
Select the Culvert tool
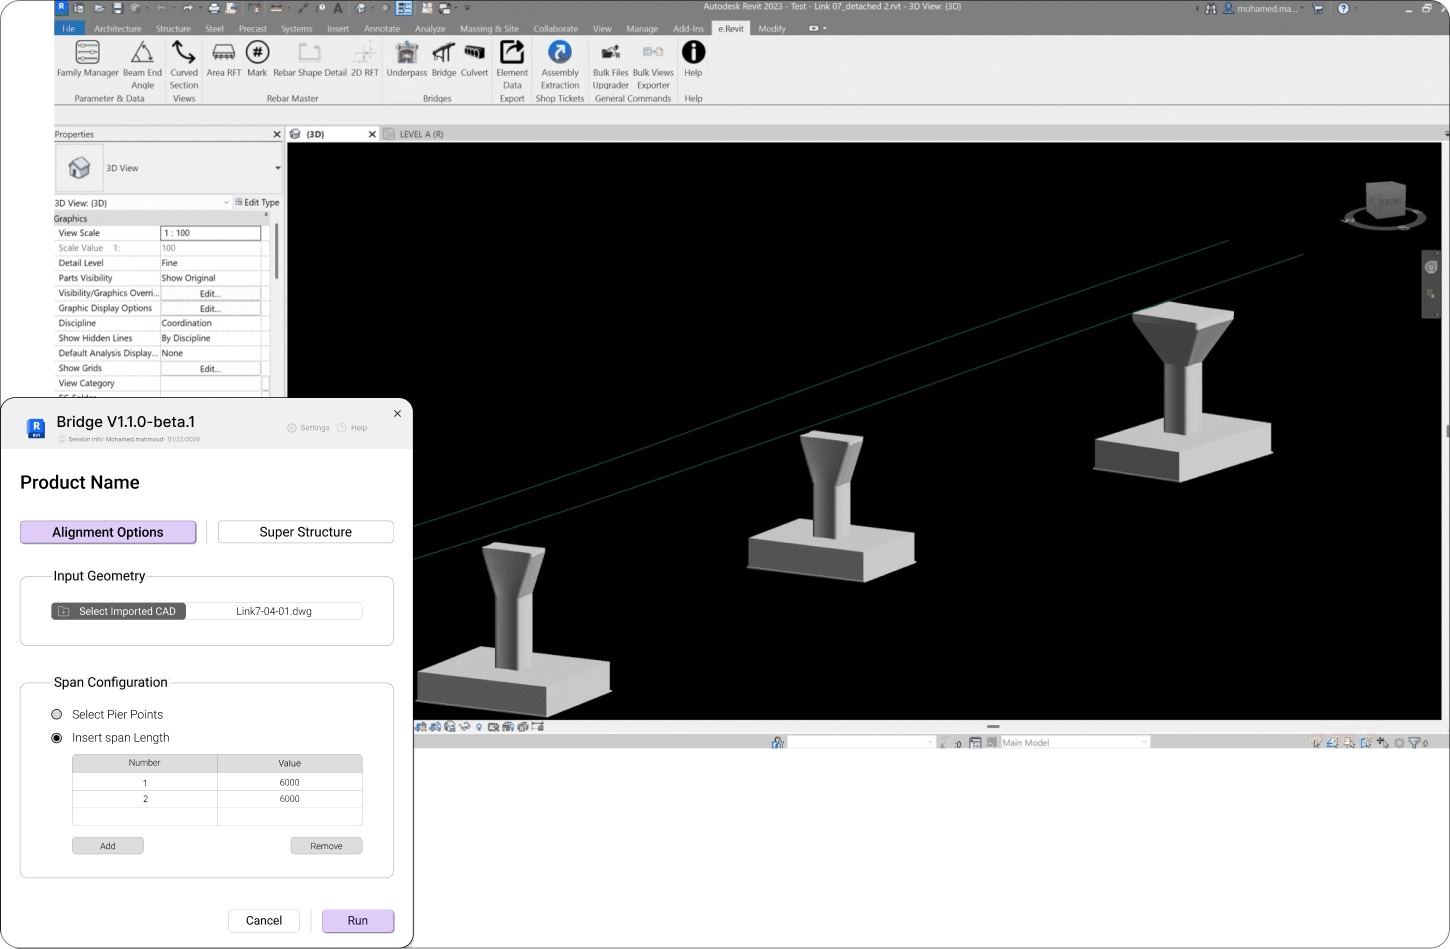(474, 62)
